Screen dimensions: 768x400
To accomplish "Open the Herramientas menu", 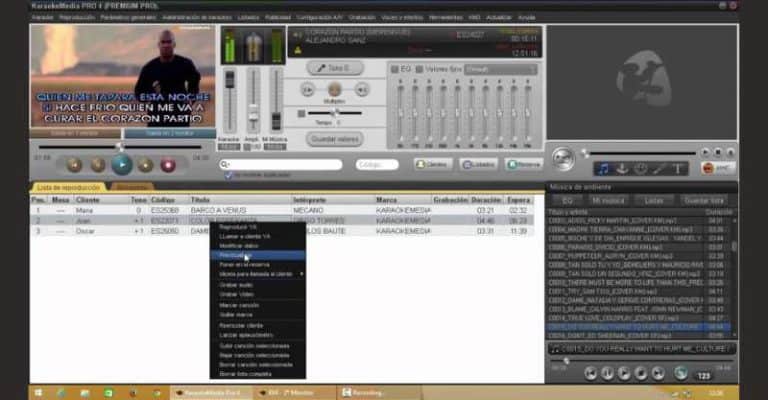I will [446, 17].
